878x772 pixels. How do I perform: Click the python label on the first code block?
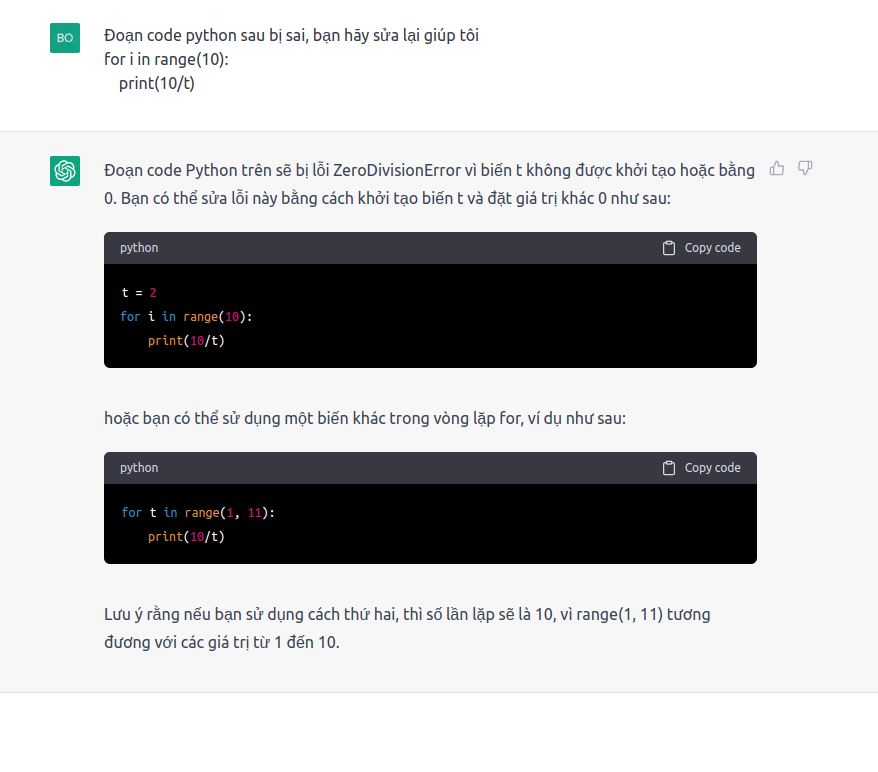139,248
